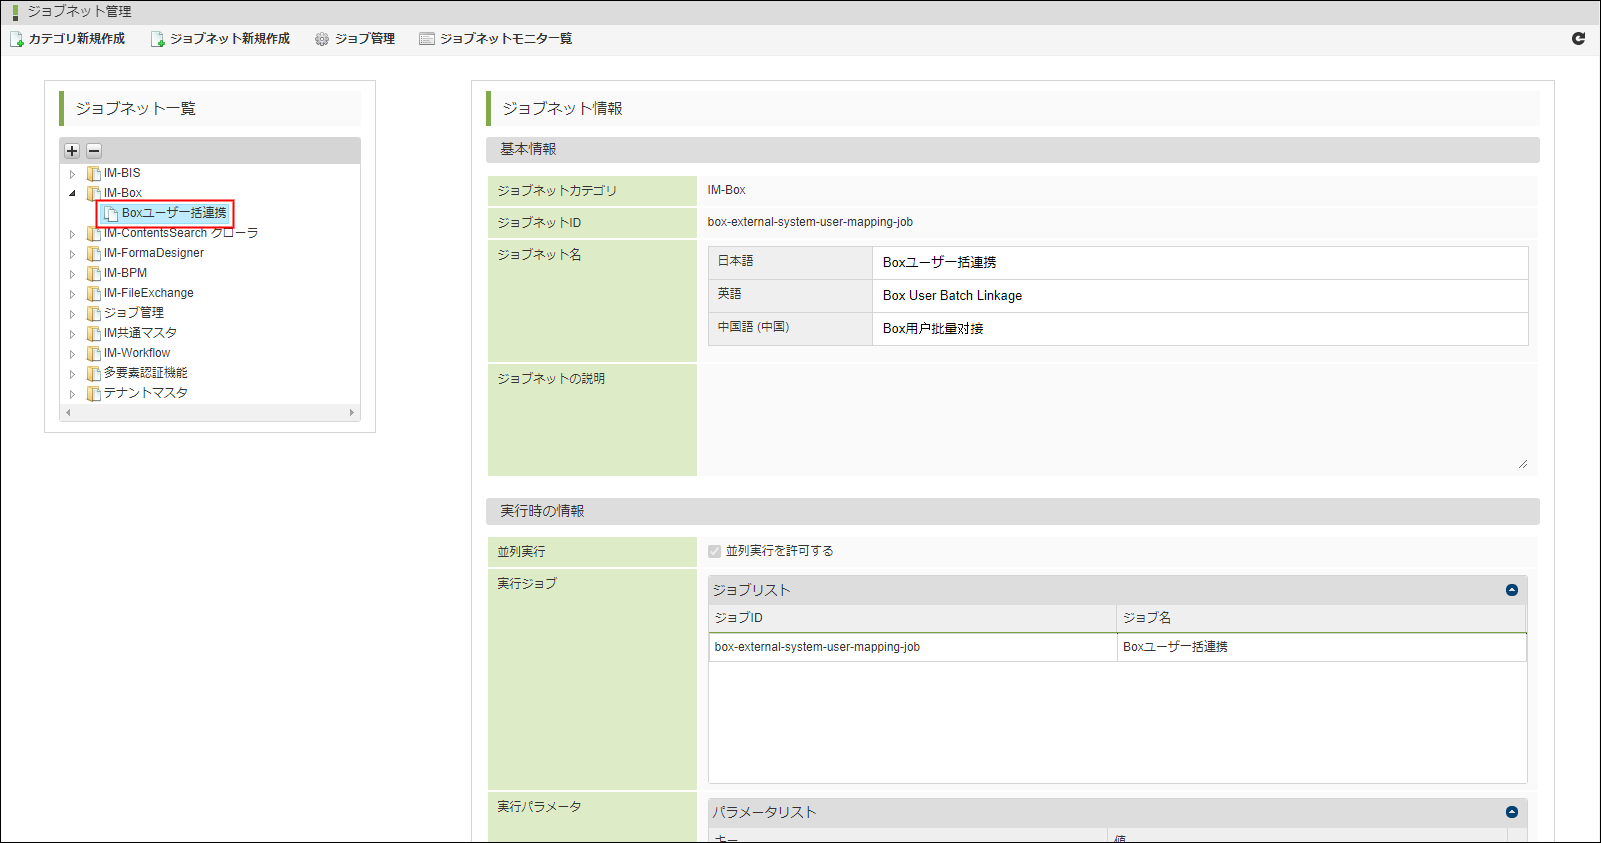Click the IM-BIS folder icon
This screenshot has height=843, width=1601.
(x=94, y=173)
